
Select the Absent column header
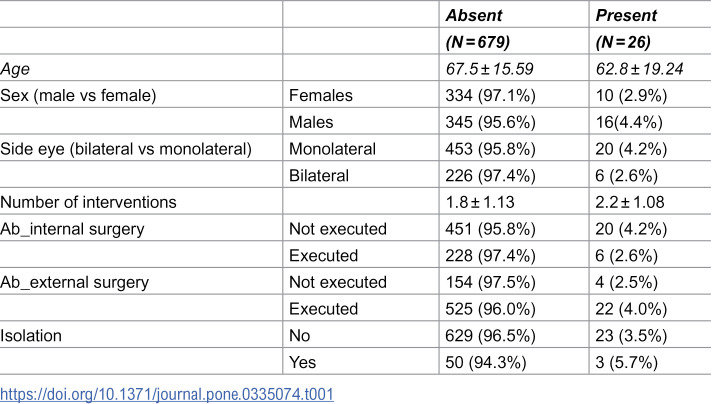pyautogui.click(x=474, y=15)
